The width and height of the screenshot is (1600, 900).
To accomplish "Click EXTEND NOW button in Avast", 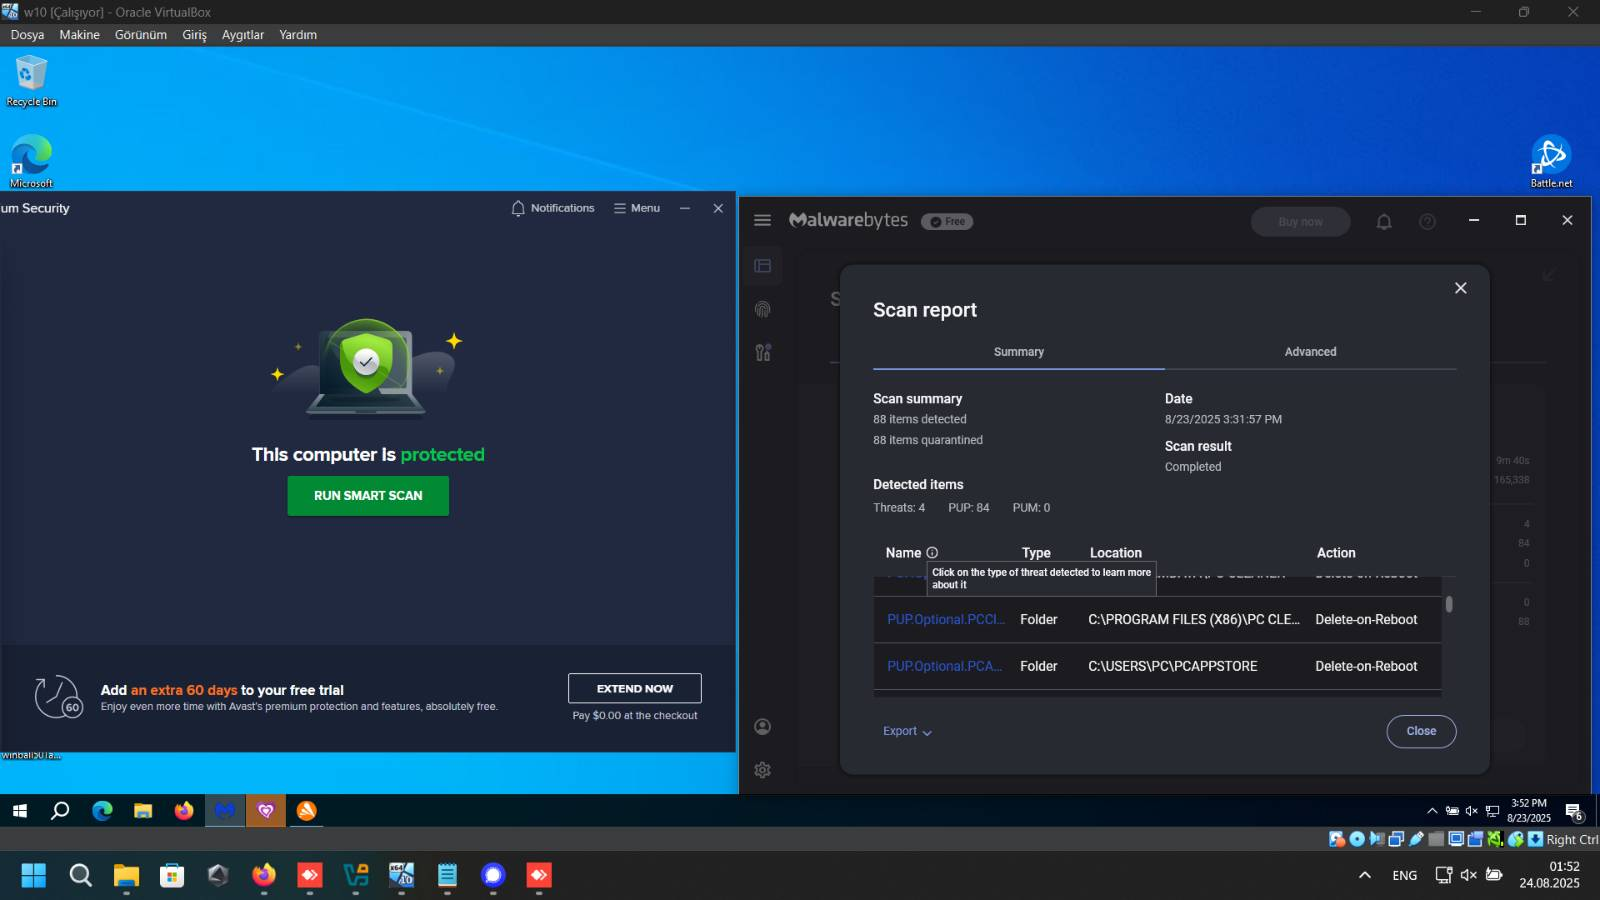I will click(635, 689).
